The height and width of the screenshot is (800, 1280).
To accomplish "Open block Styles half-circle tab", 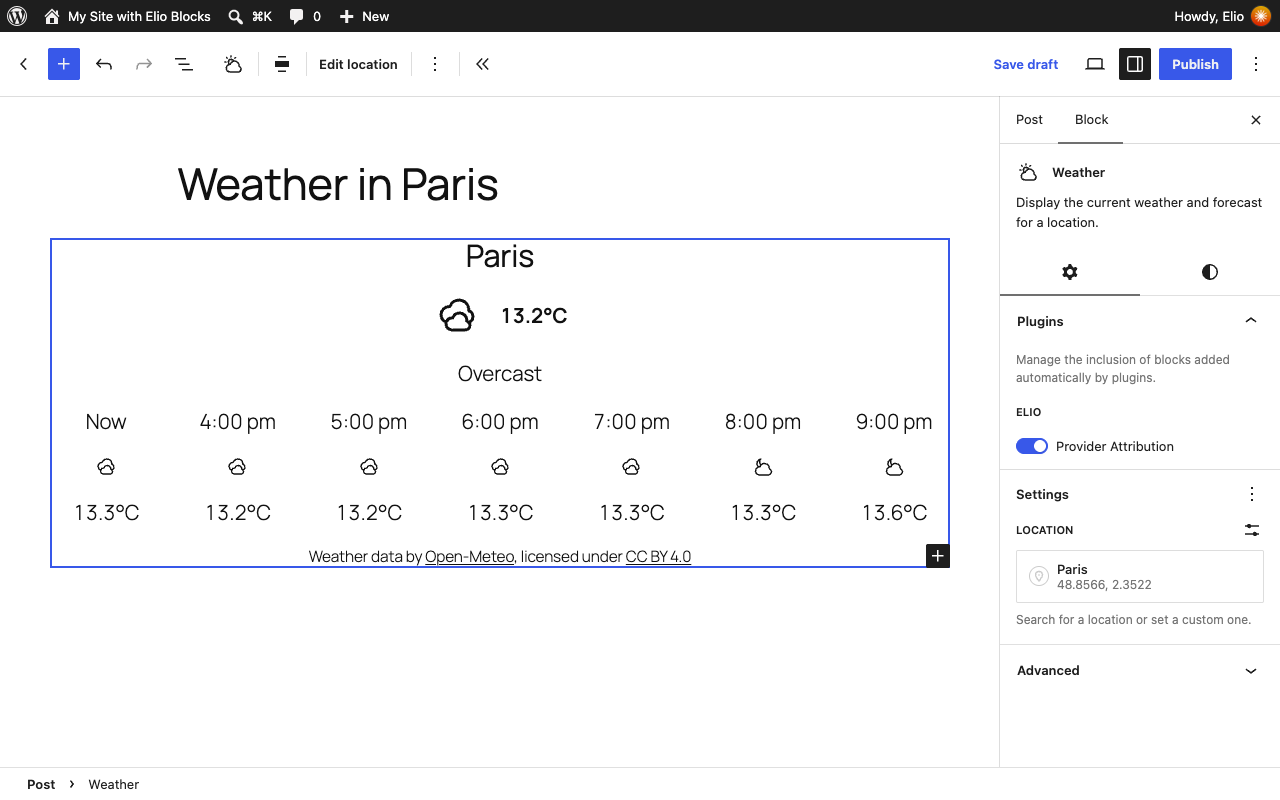I will 1210,272.
